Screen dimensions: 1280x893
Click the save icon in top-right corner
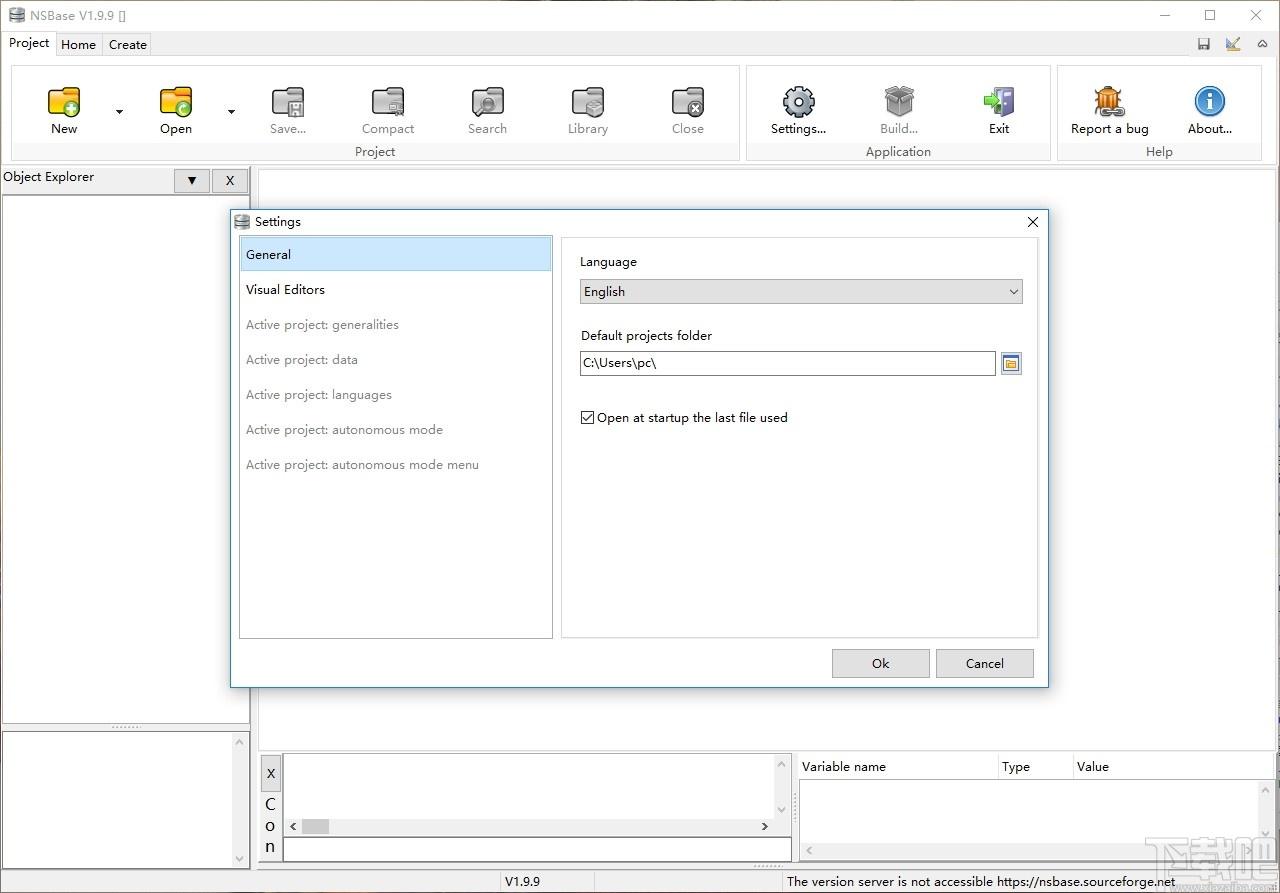tap(1204, 44)
